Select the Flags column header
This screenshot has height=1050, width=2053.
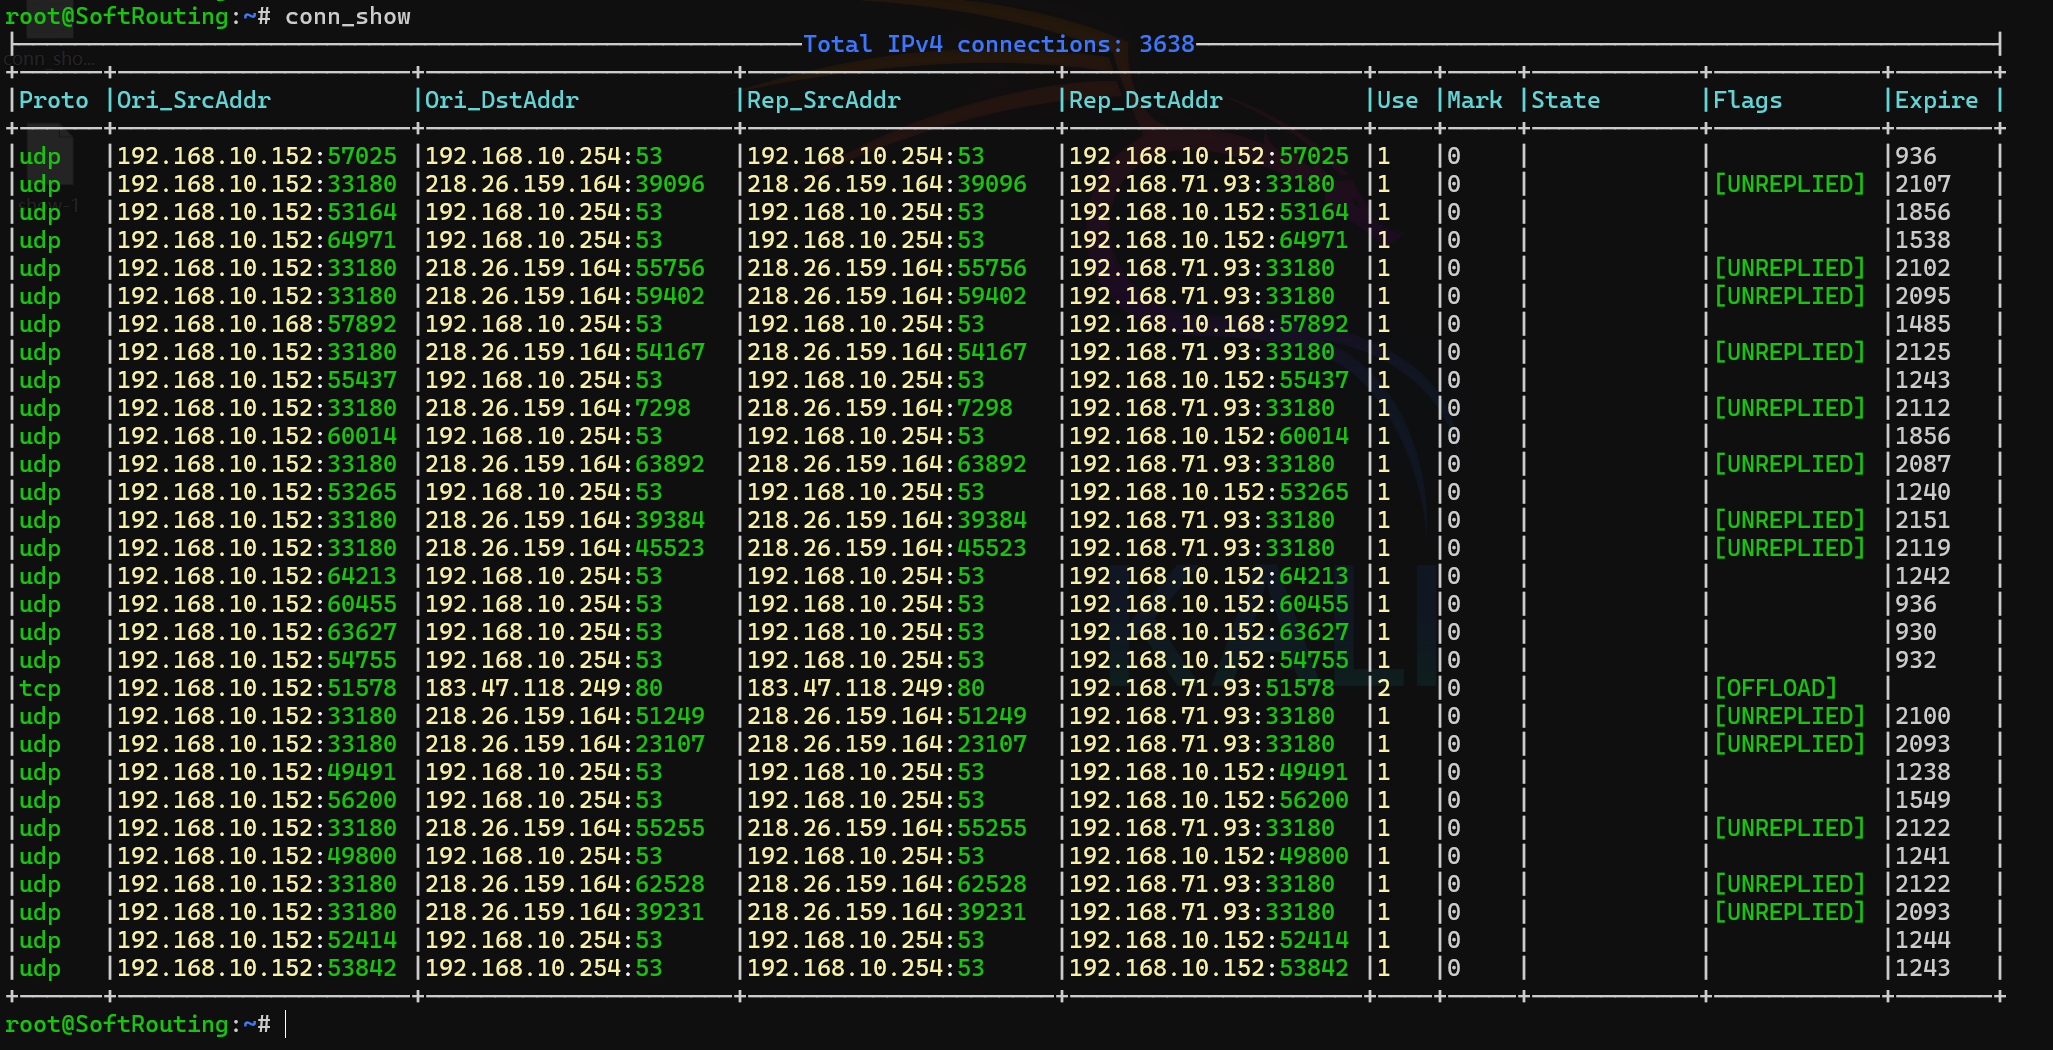[1747, 100]
